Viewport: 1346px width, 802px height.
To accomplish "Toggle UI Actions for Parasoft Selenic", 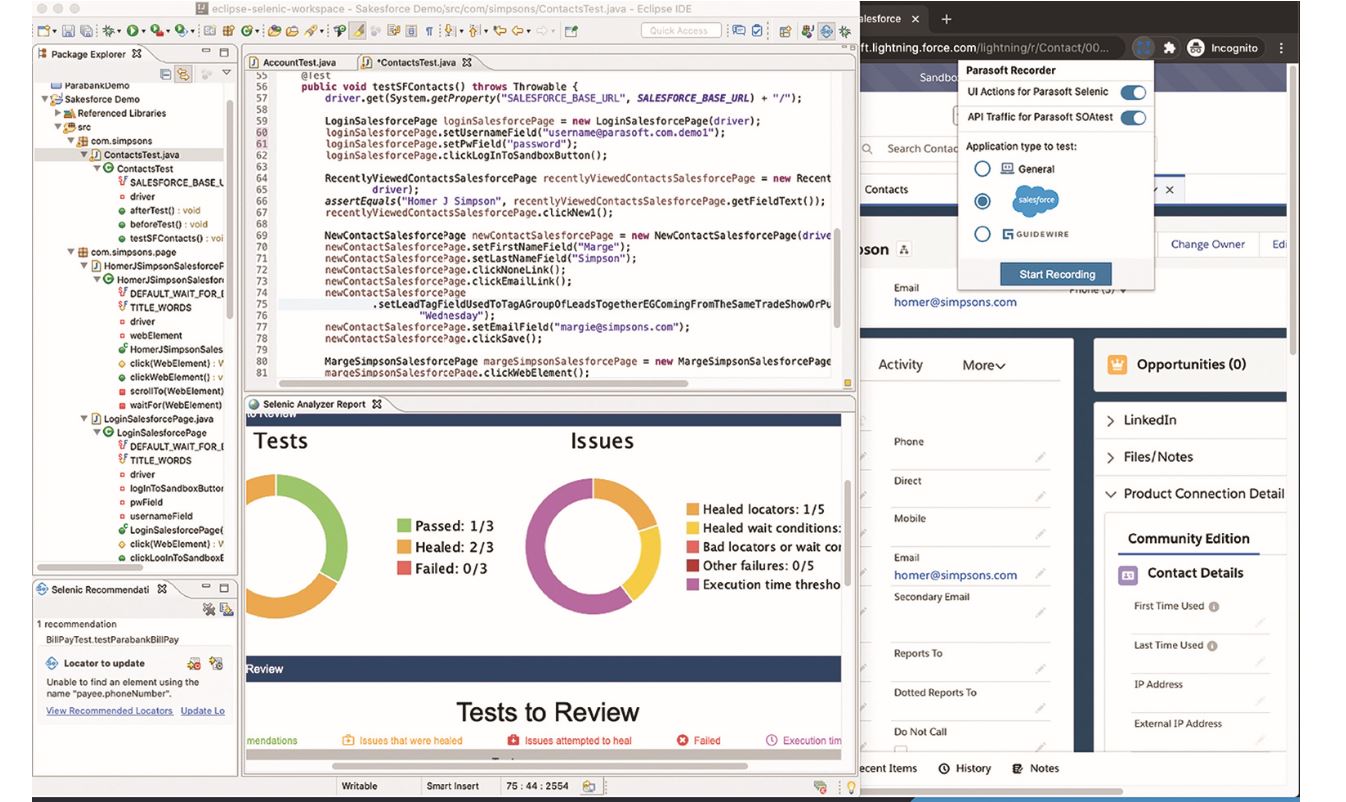I will [1132, 92].
